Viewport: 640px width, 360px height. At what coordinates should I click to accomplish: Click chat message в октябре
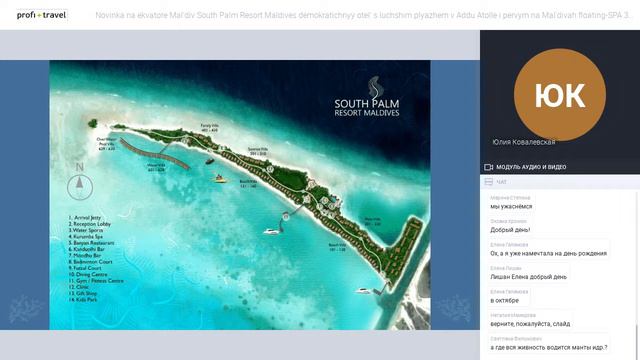coord(504,300)
